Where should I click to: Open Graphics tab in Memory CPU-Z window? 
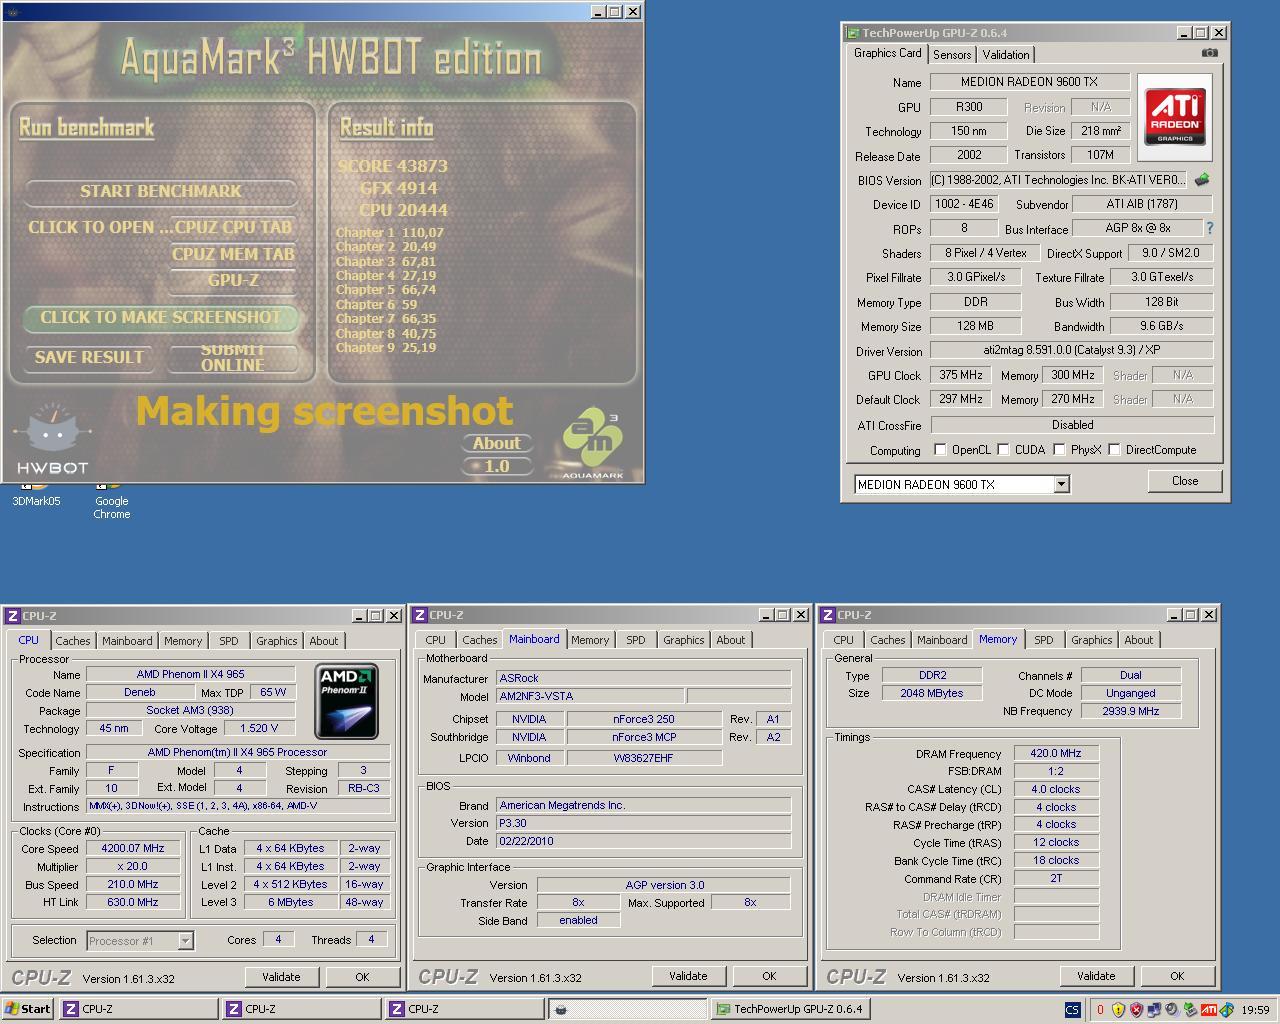[1091, 640]
